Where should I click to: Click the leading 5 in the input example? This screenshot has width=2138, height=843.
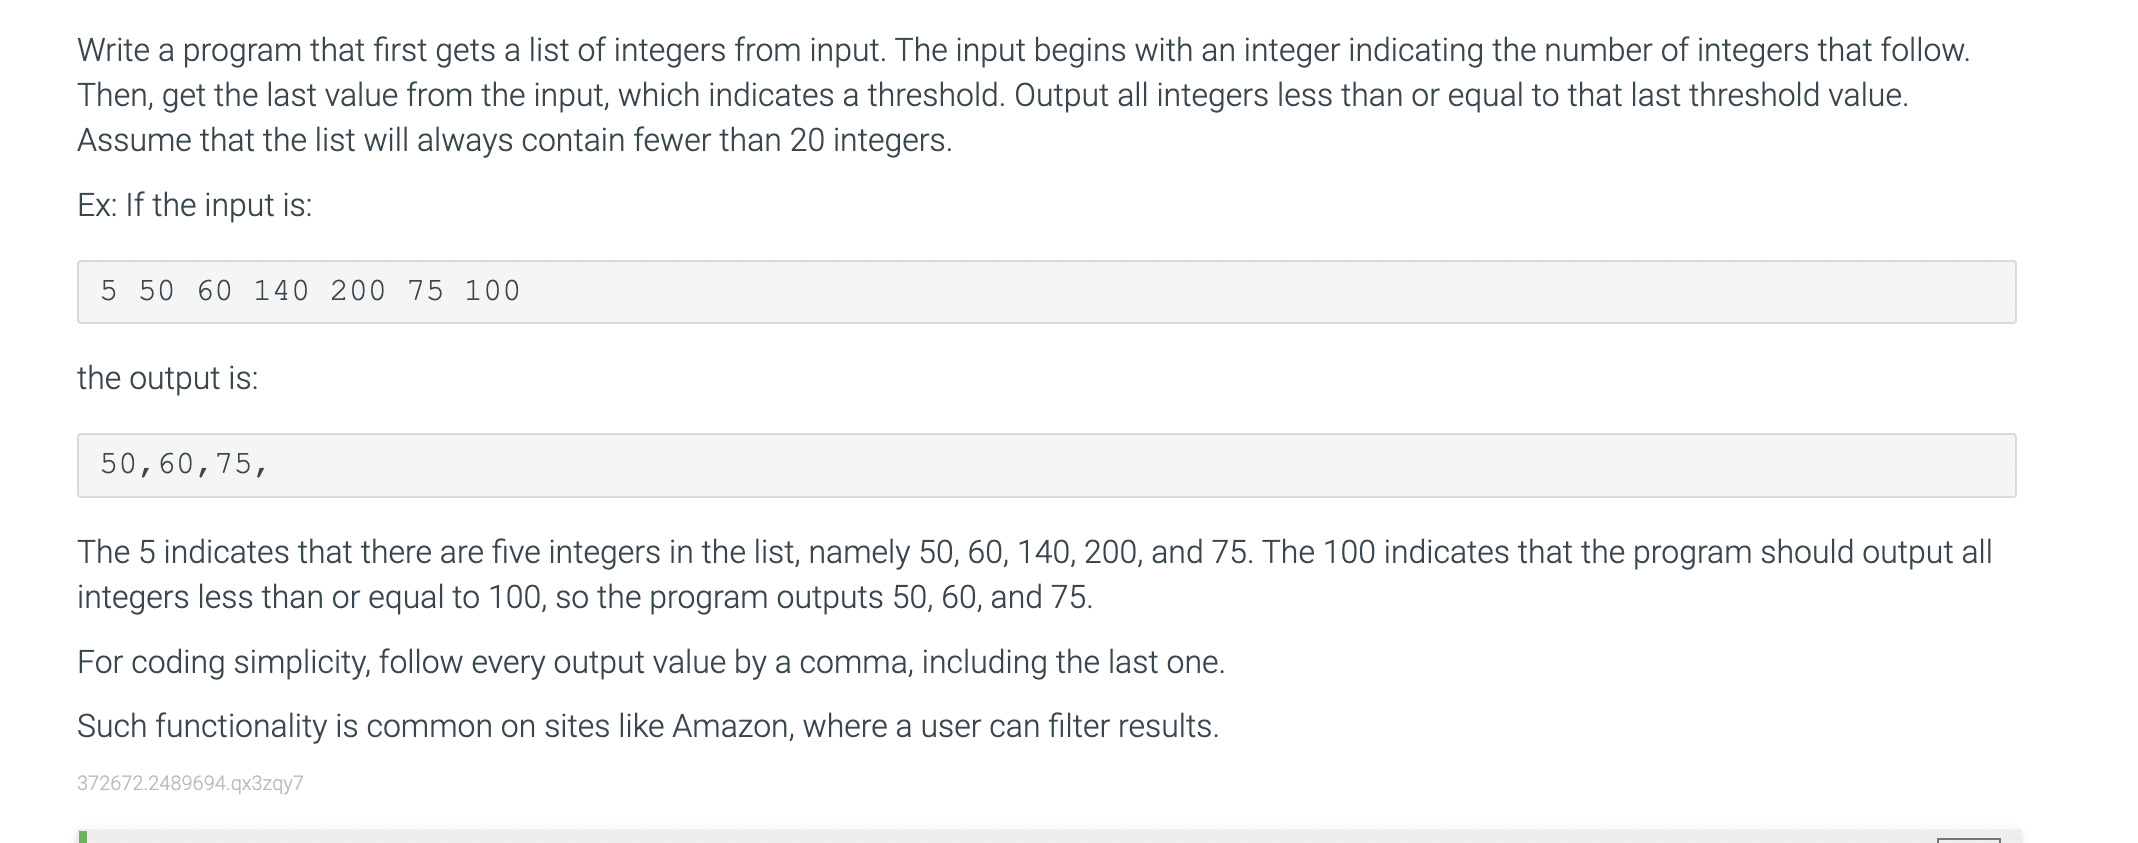click(x=109, y=291)
